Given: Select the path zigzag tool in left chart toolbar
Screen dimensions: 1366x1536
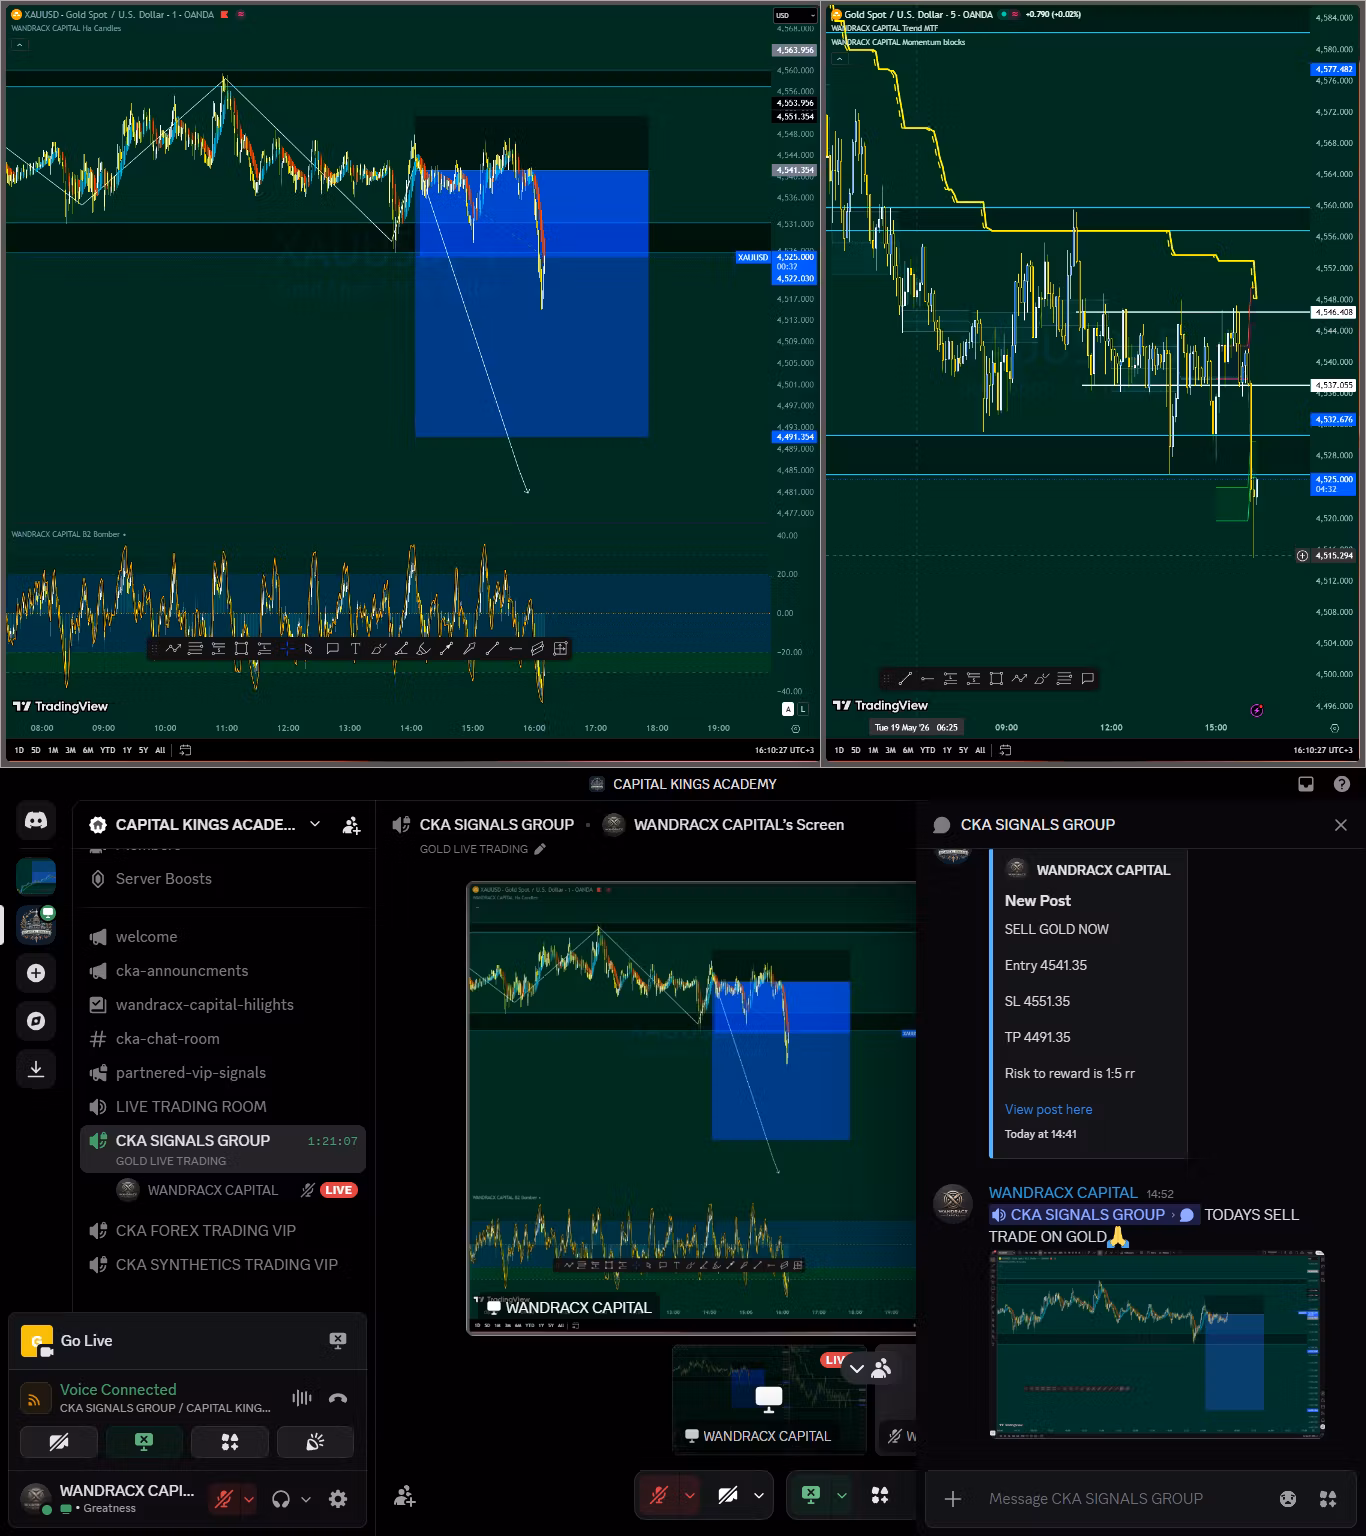Looking at the screenshot, I should pyautogui.click(x=173, y=649).
